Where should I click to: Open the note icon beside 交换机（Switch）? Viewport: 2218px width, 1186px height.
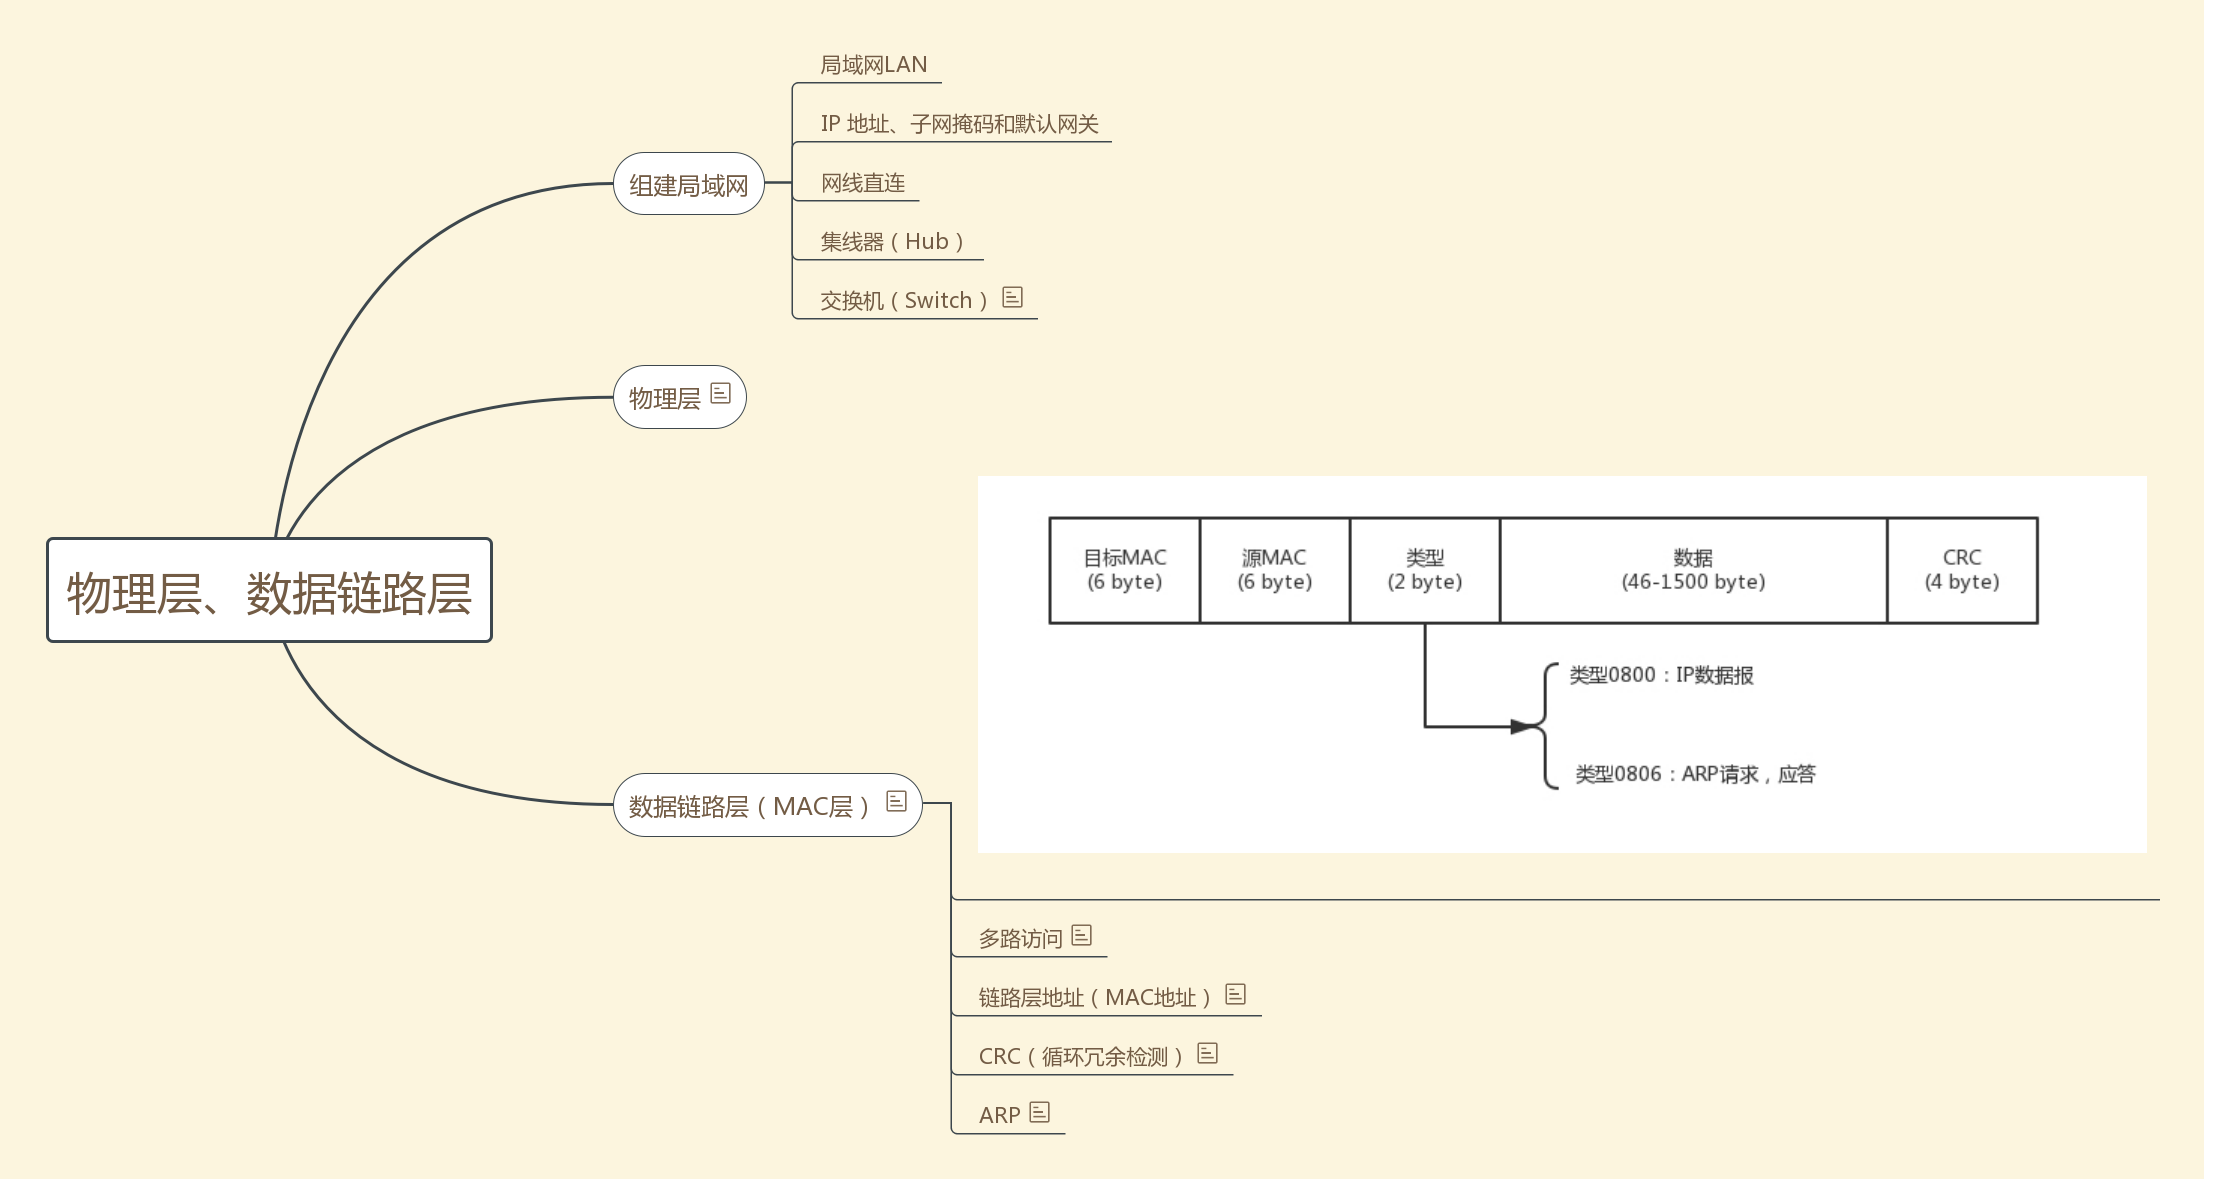click(x=1012, y=297)
